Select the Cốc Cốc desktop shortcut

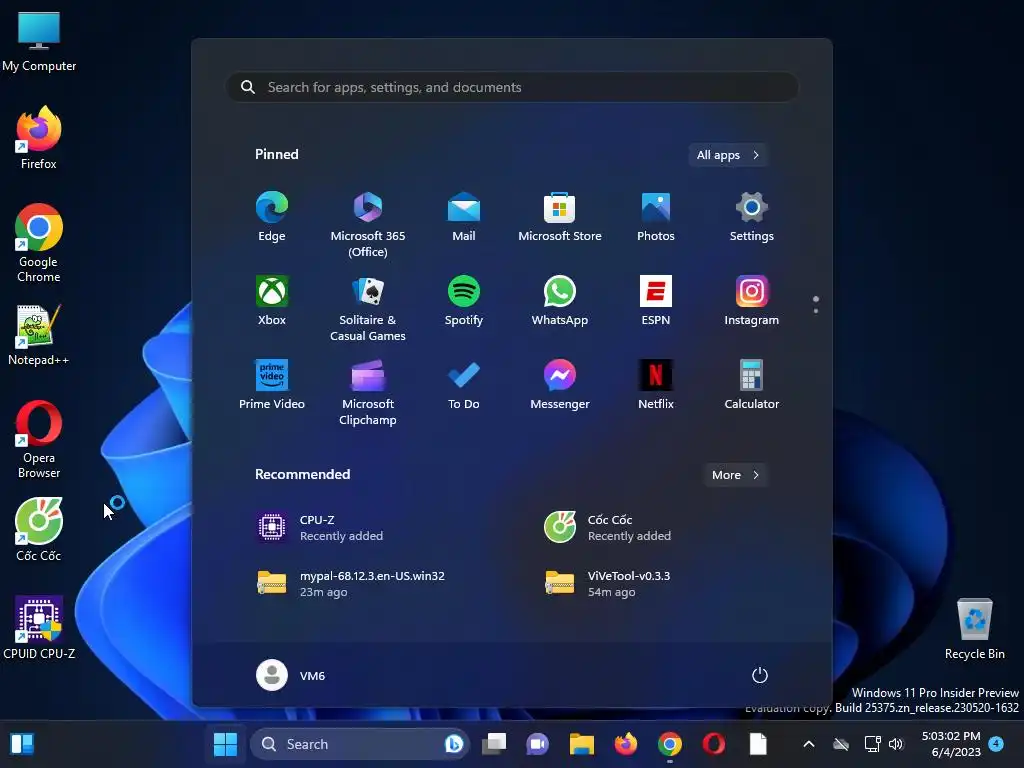coord(39,530)
